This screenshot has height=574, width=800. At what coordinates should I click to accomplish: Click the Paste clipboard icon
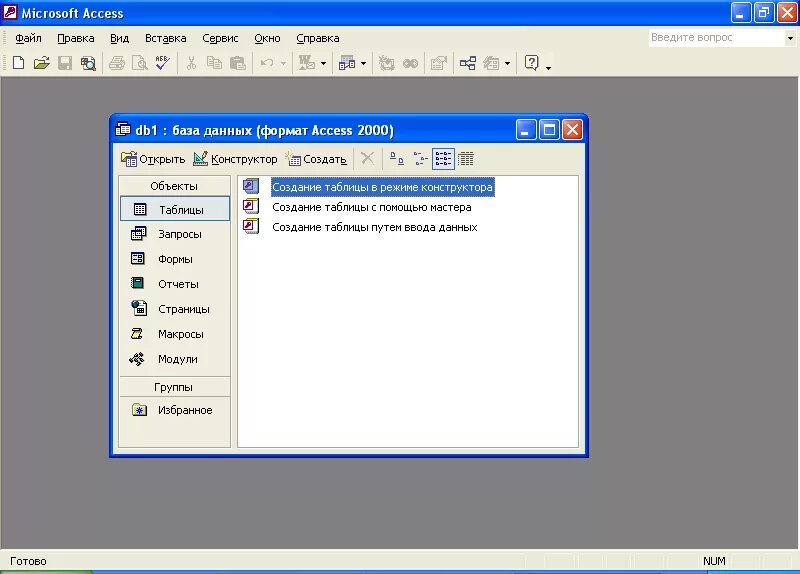point(238,63)
